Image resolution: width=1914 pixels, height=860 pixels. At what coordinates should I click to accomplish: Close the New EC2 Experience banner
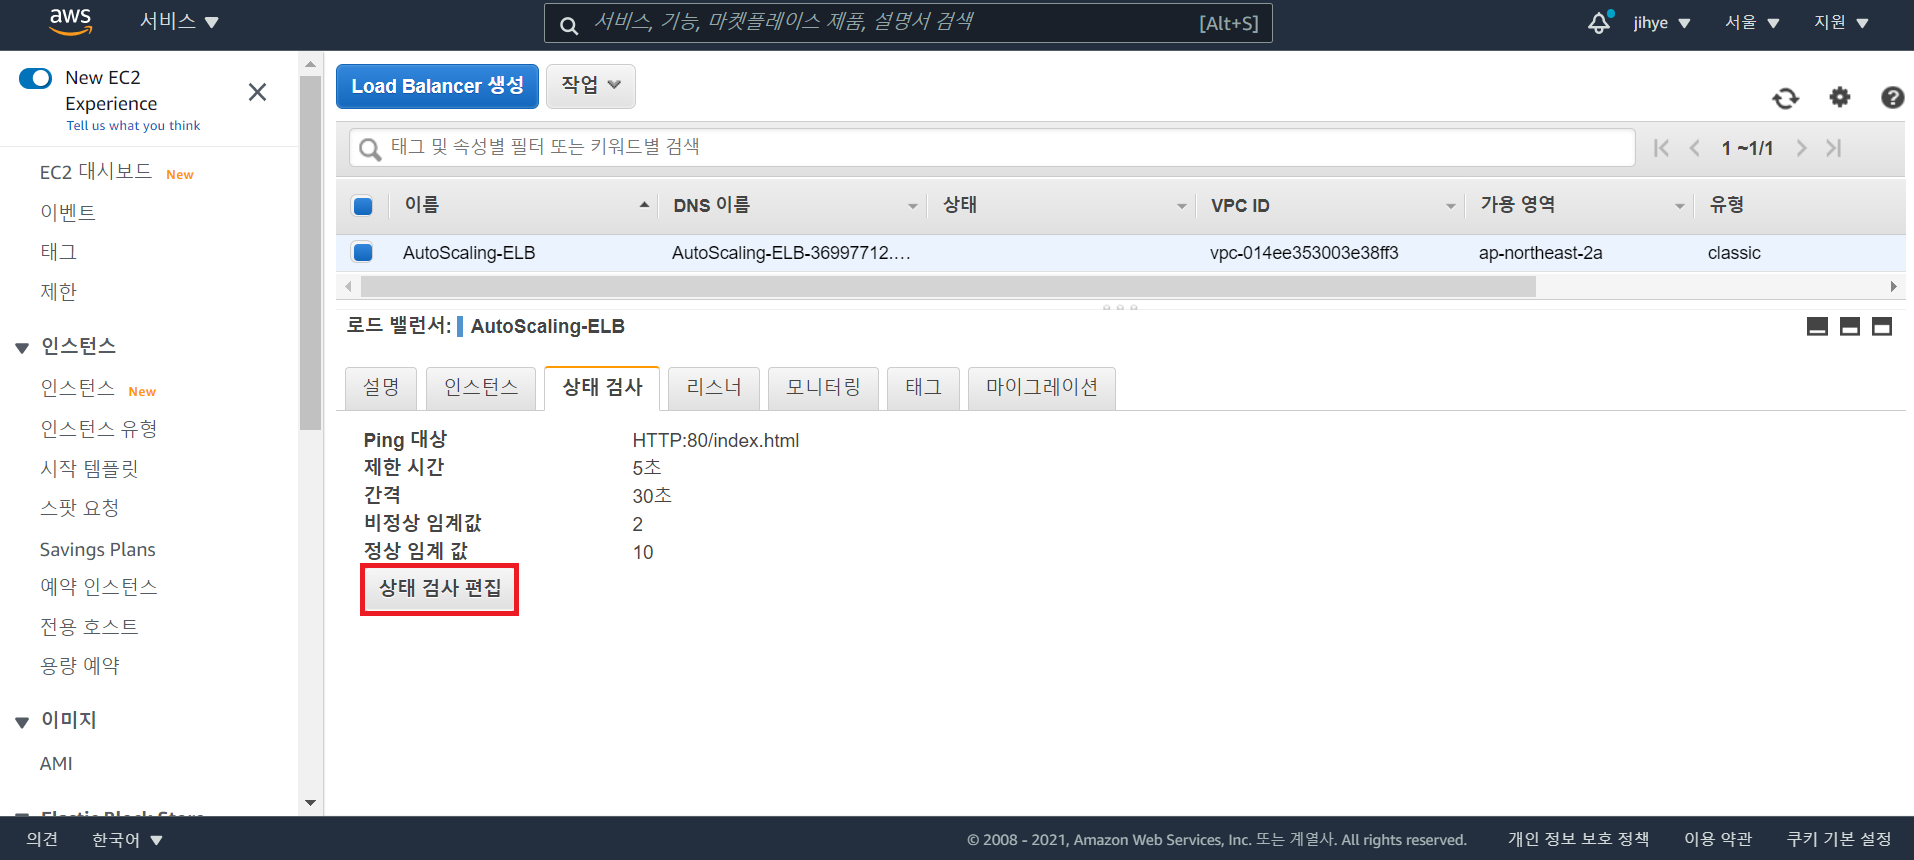tap(257, 92)
